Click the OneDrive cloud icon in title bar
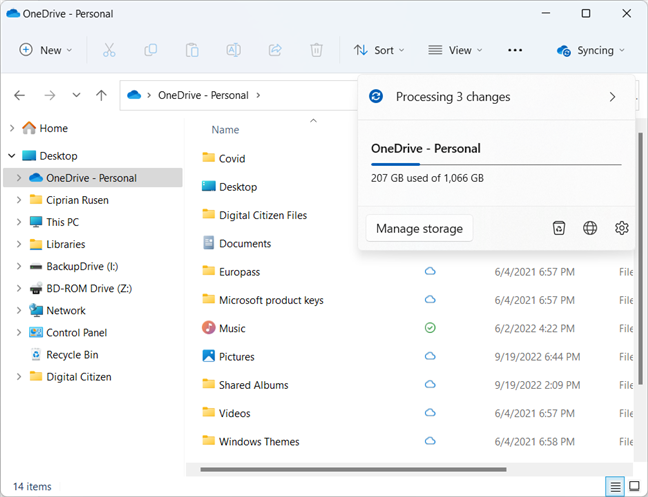The image size is (648, 497). coord(13,13)
